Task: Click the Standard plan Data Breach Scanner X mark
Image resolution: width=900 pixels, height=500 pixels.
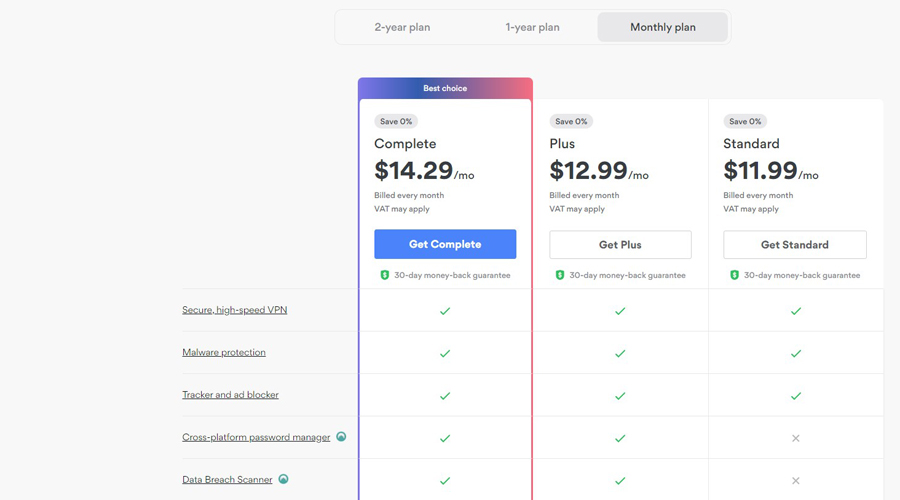Action: pyautogui.click(x=796, y=481)
